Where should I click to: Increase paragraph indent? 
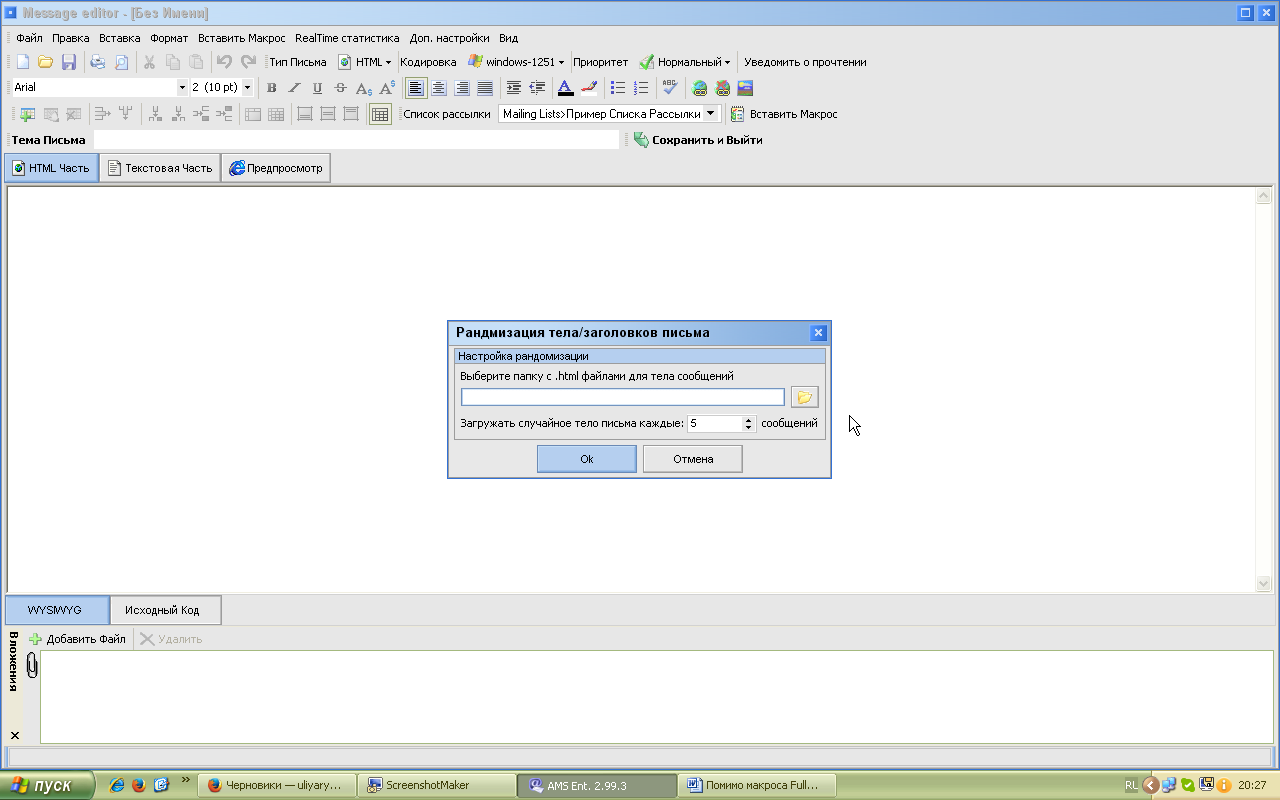pyautogui.click(x=514, y=88)
